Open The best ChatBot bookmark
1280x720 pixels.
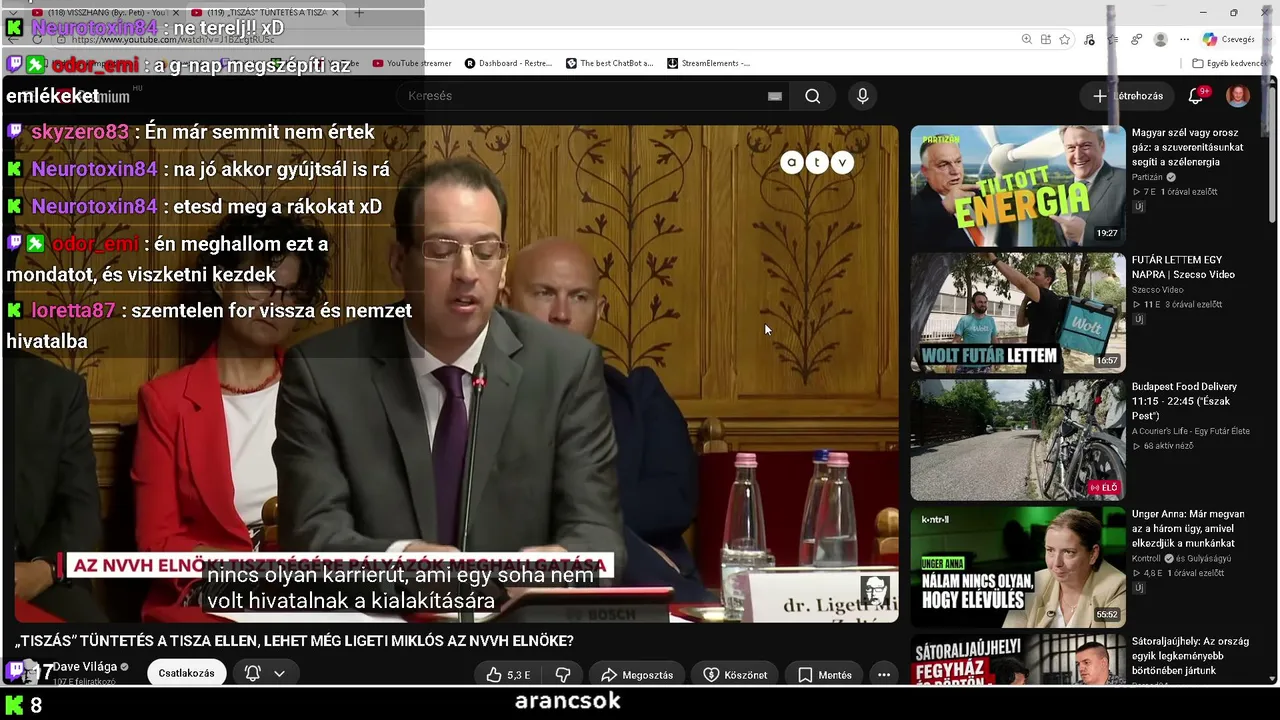point(609,63)
